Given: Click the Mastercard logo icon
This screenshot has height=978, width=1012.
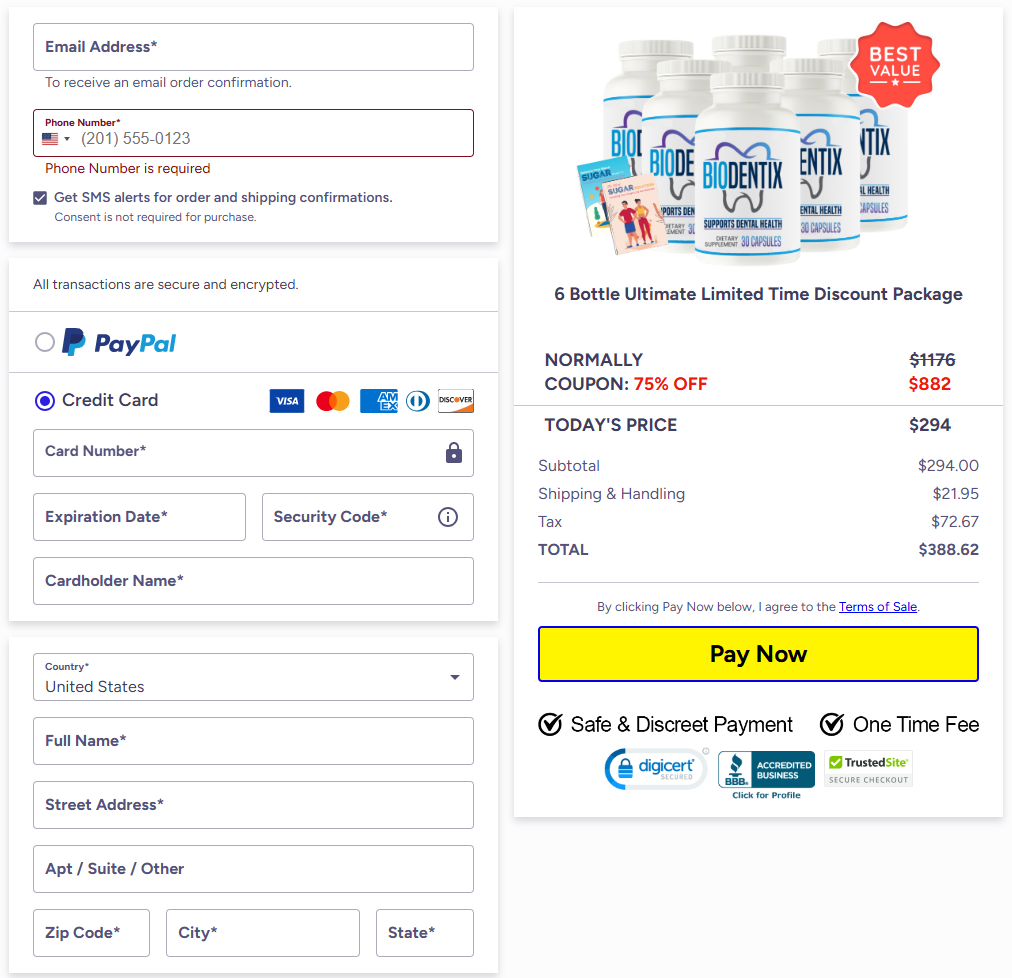Looking at the screenshot, I should (332, 401).
